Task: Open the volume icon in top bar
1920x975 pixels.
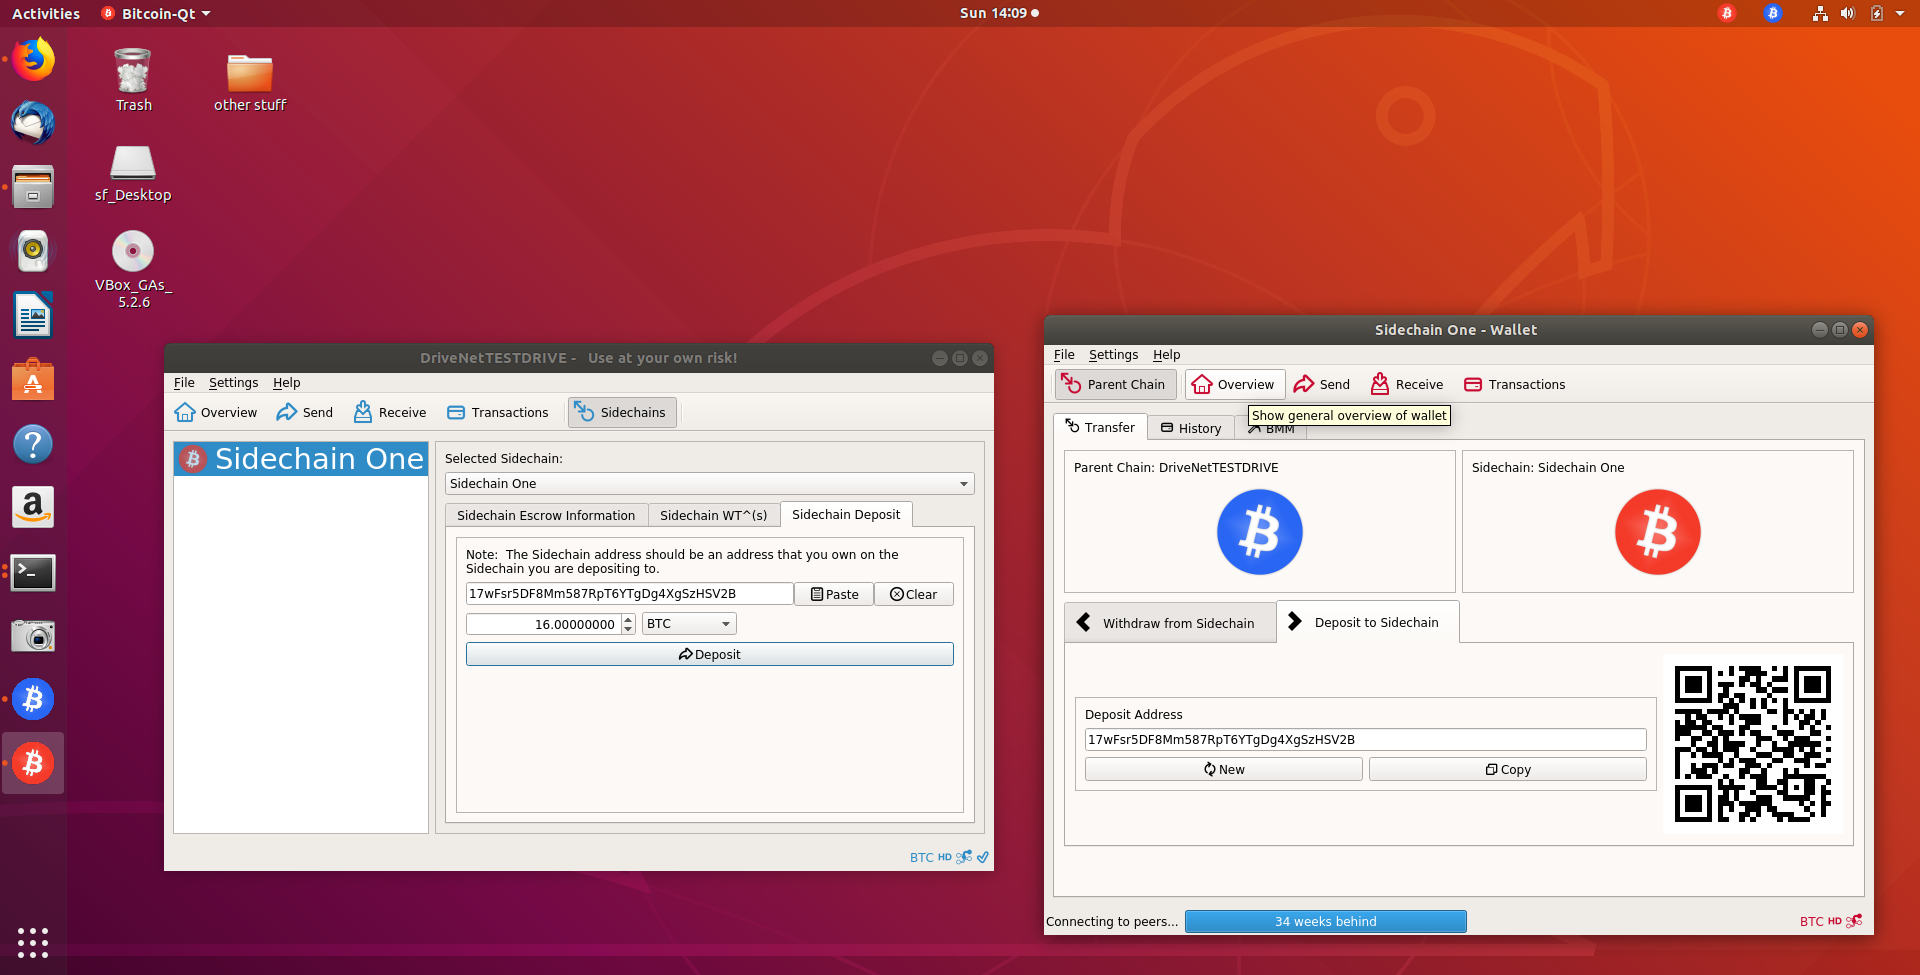Action: 1847,13
